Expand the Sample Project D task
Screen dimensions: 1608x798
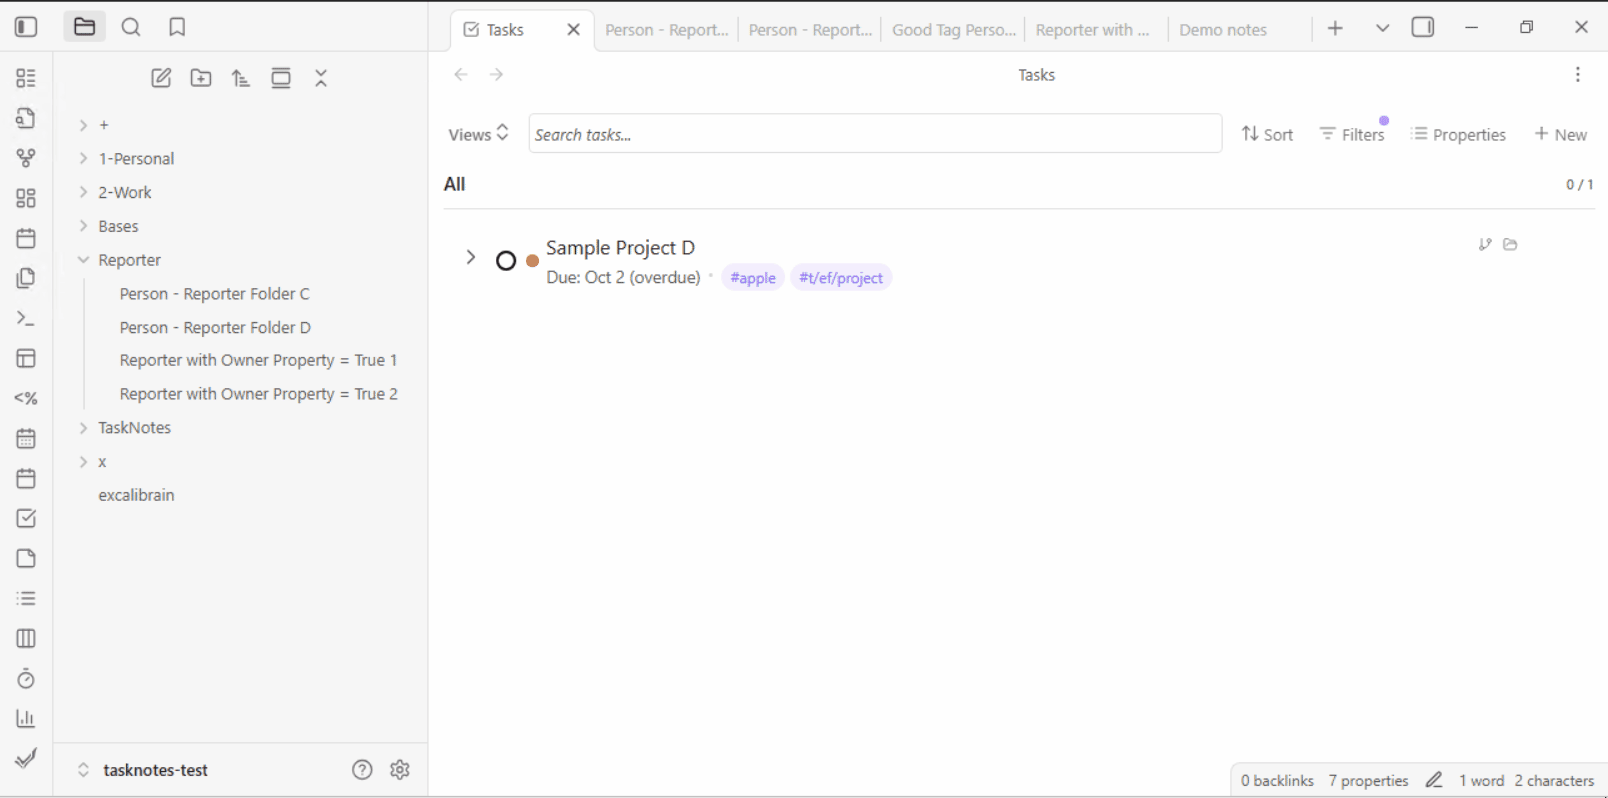click(470, 258)
